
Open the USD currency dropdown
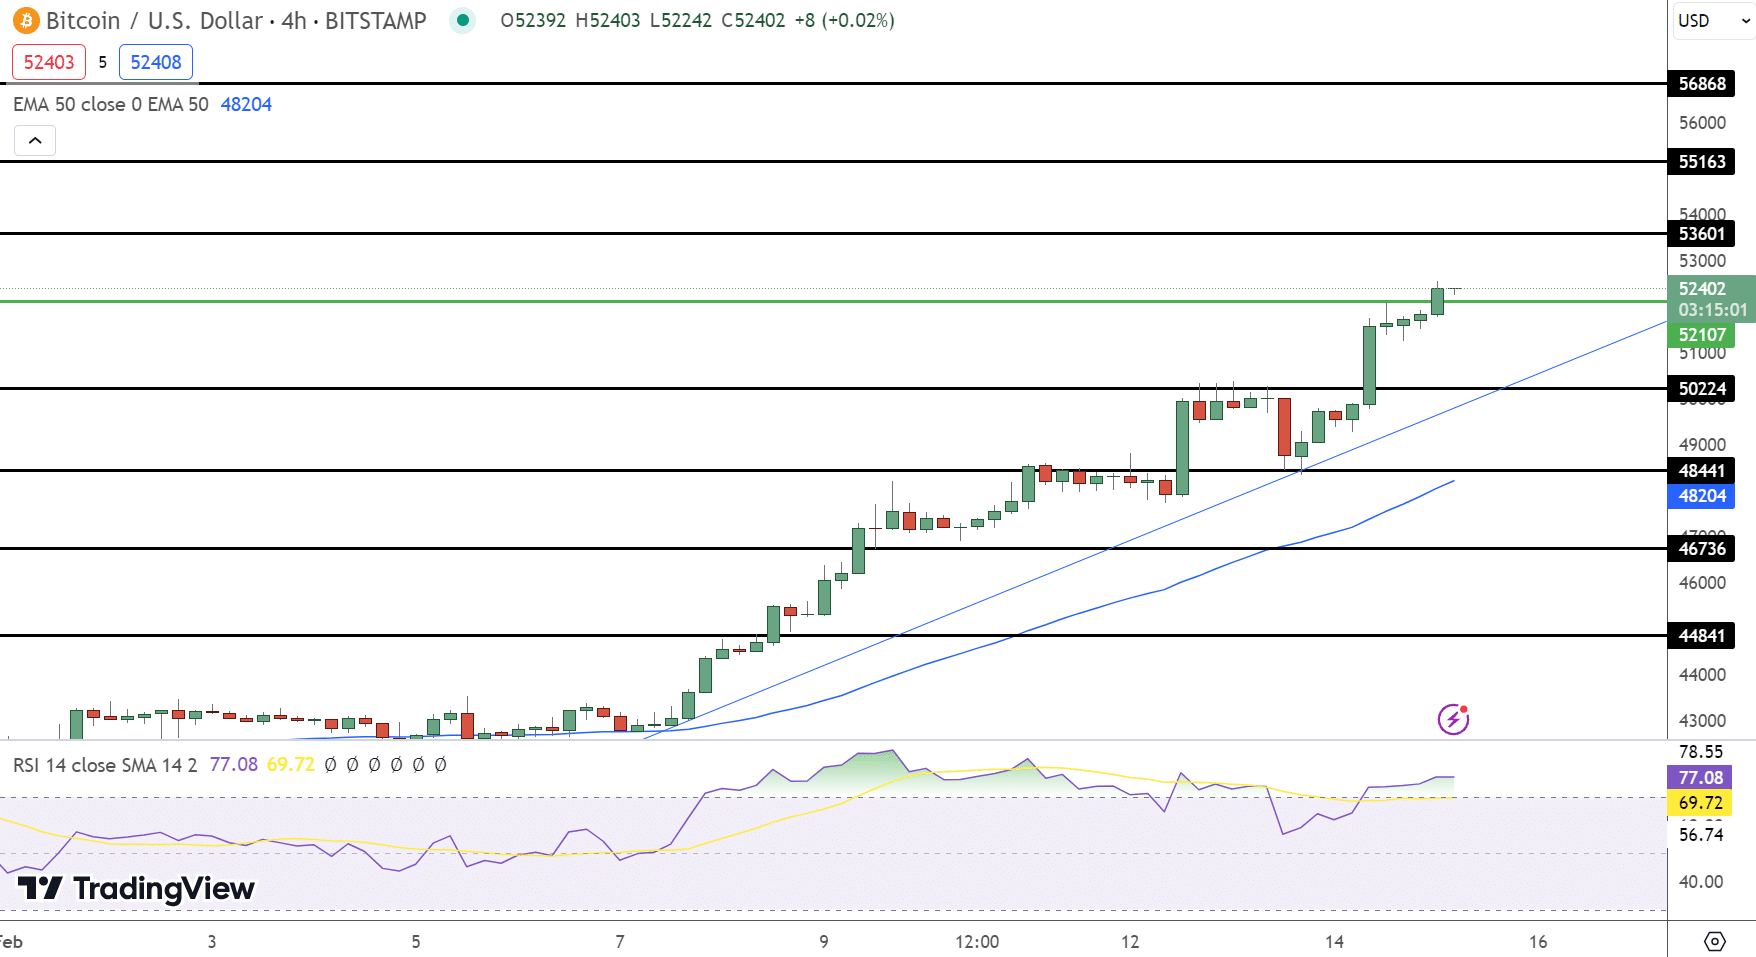1712,19
